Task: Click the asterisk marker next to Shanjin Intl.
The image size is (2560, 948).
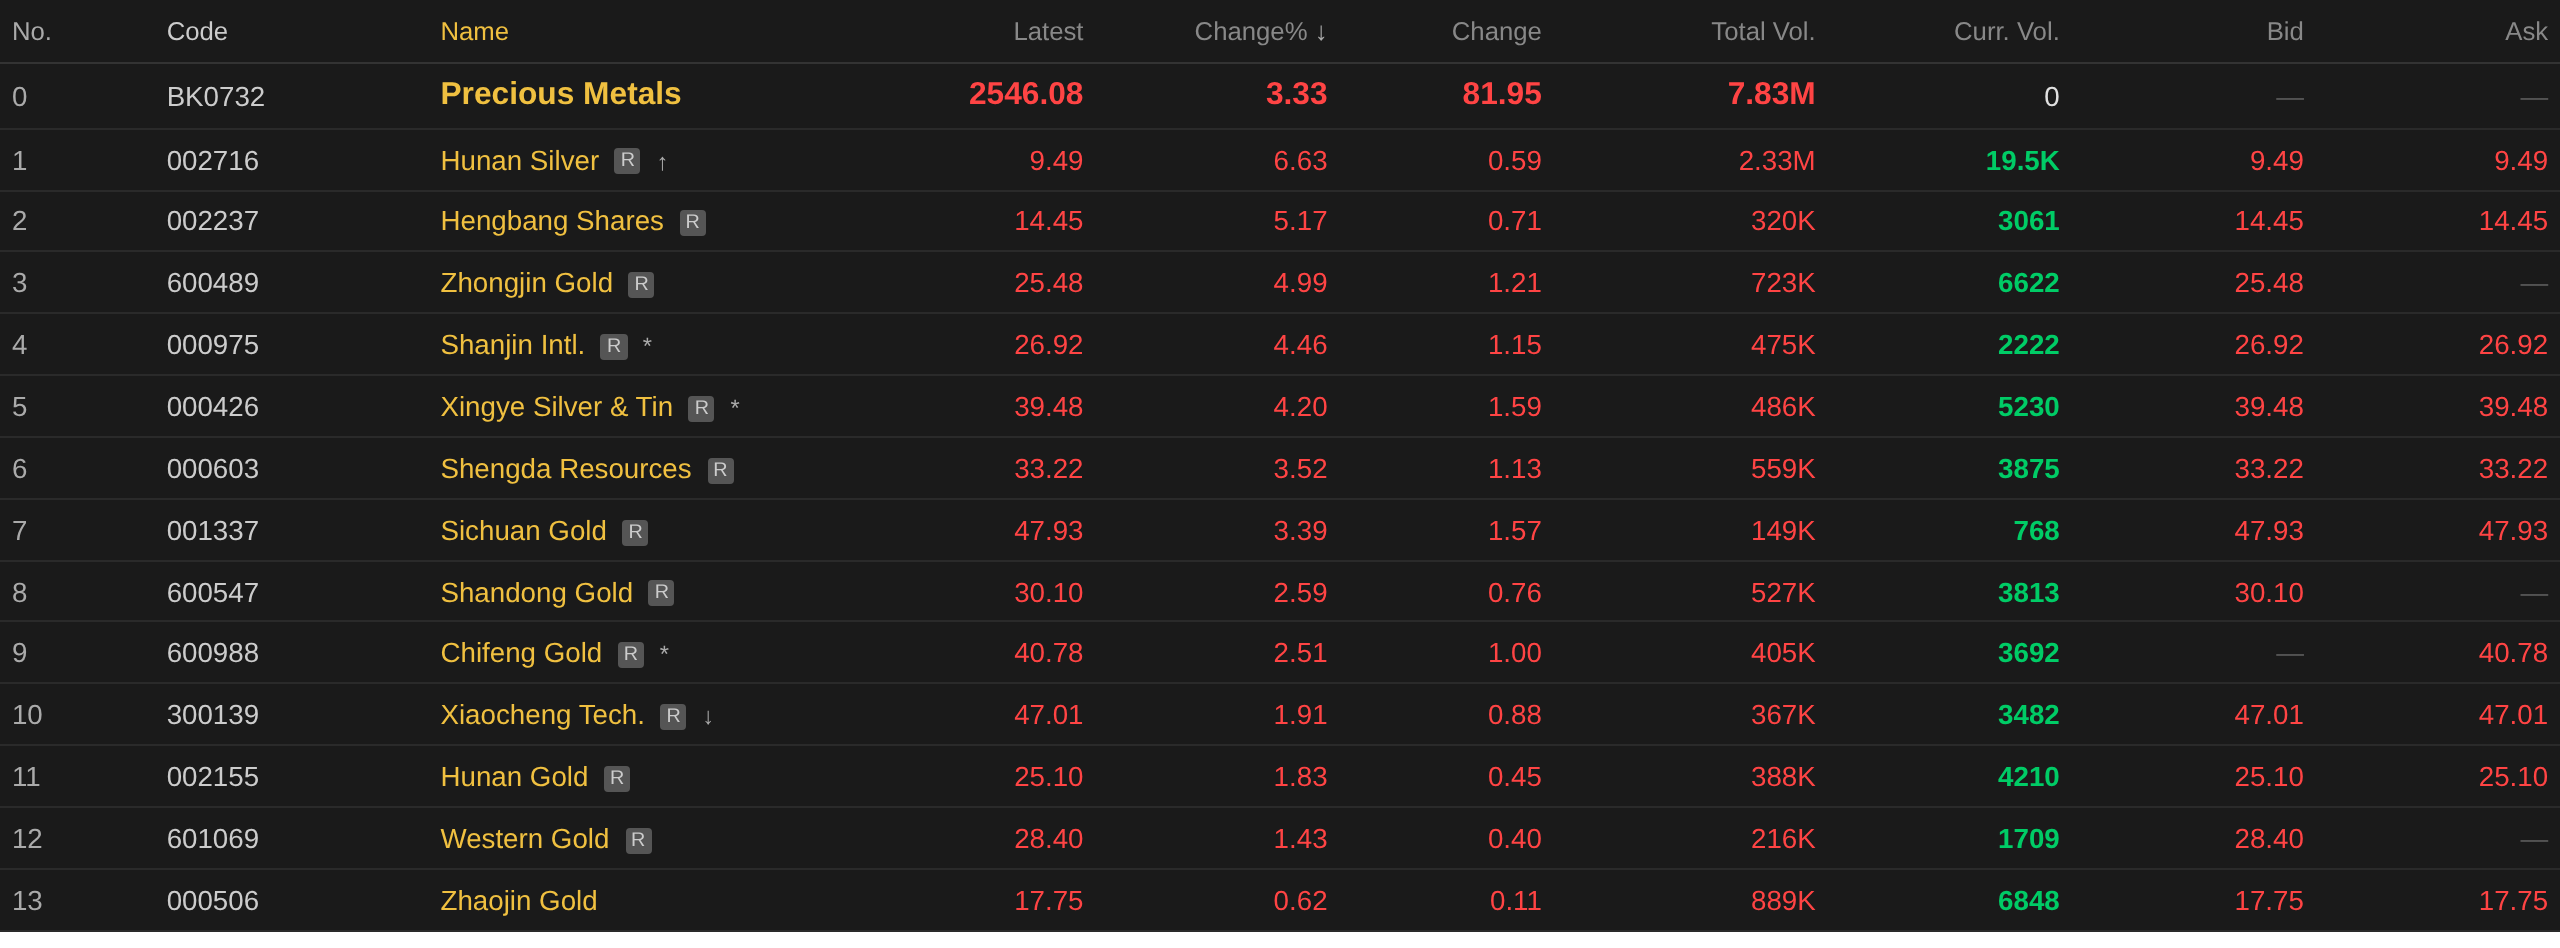Action: point(647,345)
